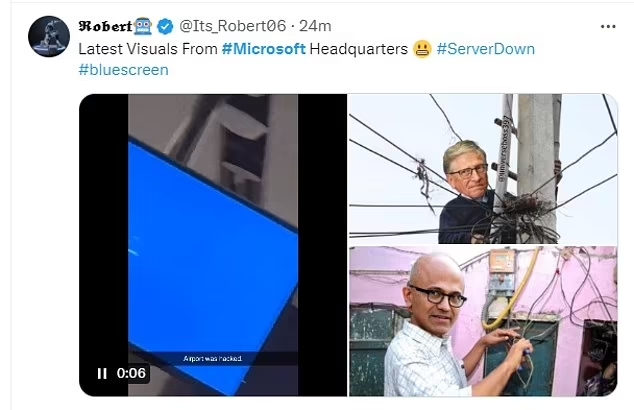Viewport: 634px width, 410px height.
Task: Click the robot emoji beside Robert's name
Action: (142, 26)
